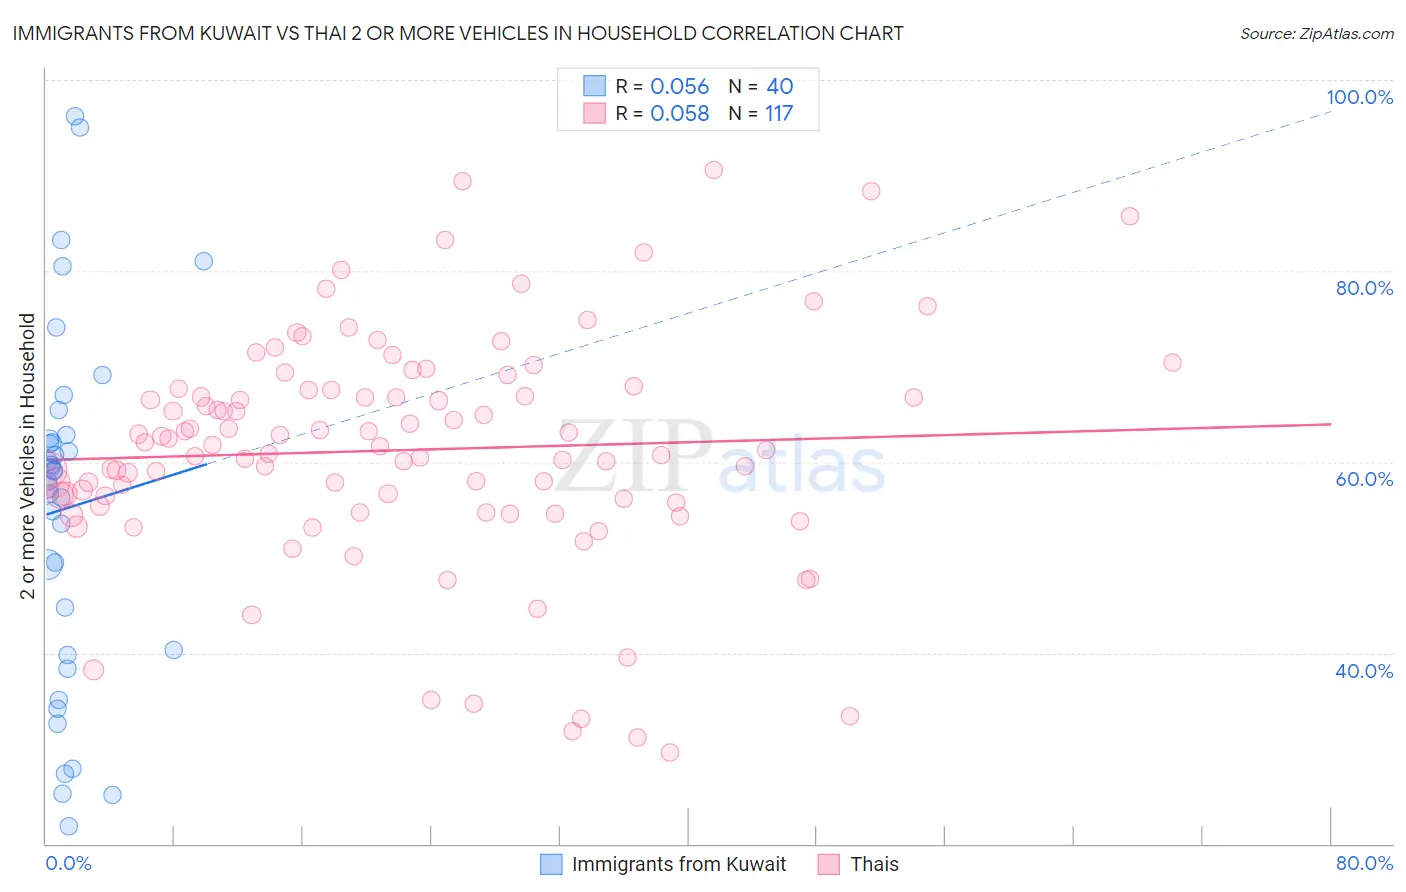This screenshot has width=1406, height=892.
Task: Click the 0.0% x-axis label
Action: click(68, 863)
